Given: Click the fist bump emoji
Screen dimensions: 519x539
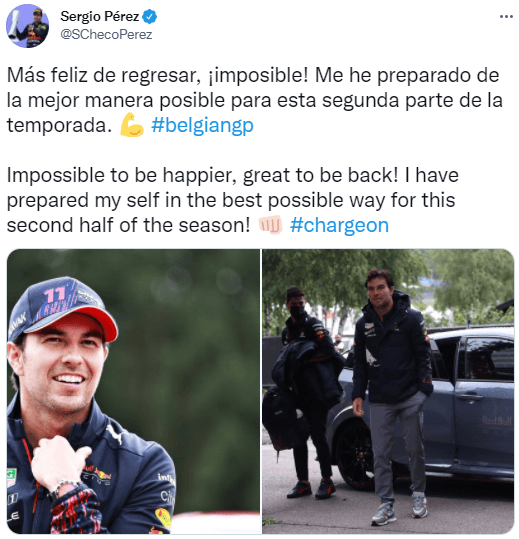Looking at the screenshot, I should [270, 225].
